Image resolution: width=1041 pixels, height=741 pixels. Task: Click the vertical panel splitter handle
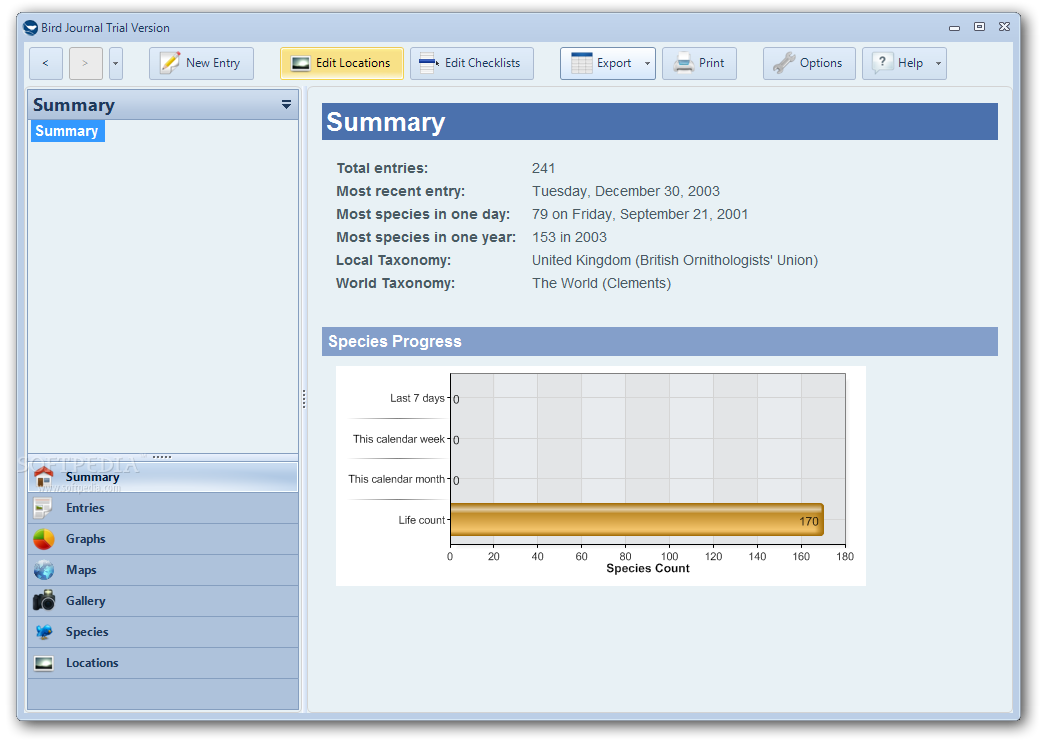click(304, 398)
